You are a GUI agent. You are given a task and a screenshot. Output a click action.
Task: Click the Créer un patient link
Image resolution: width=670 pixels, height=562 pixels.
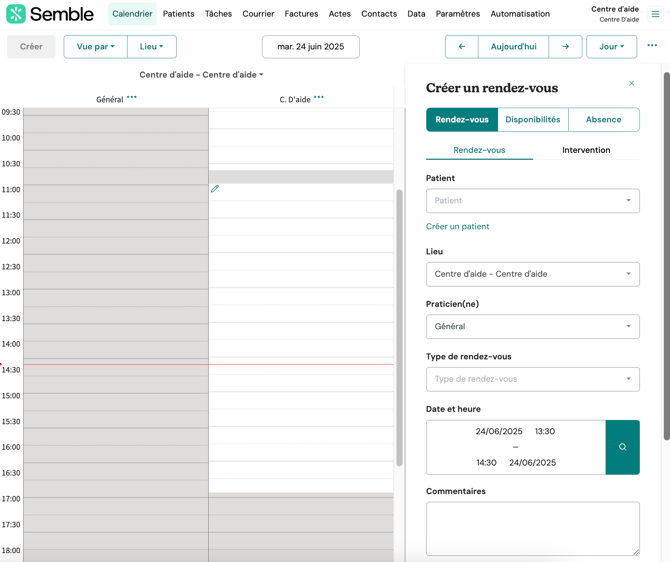click(457, 227)
